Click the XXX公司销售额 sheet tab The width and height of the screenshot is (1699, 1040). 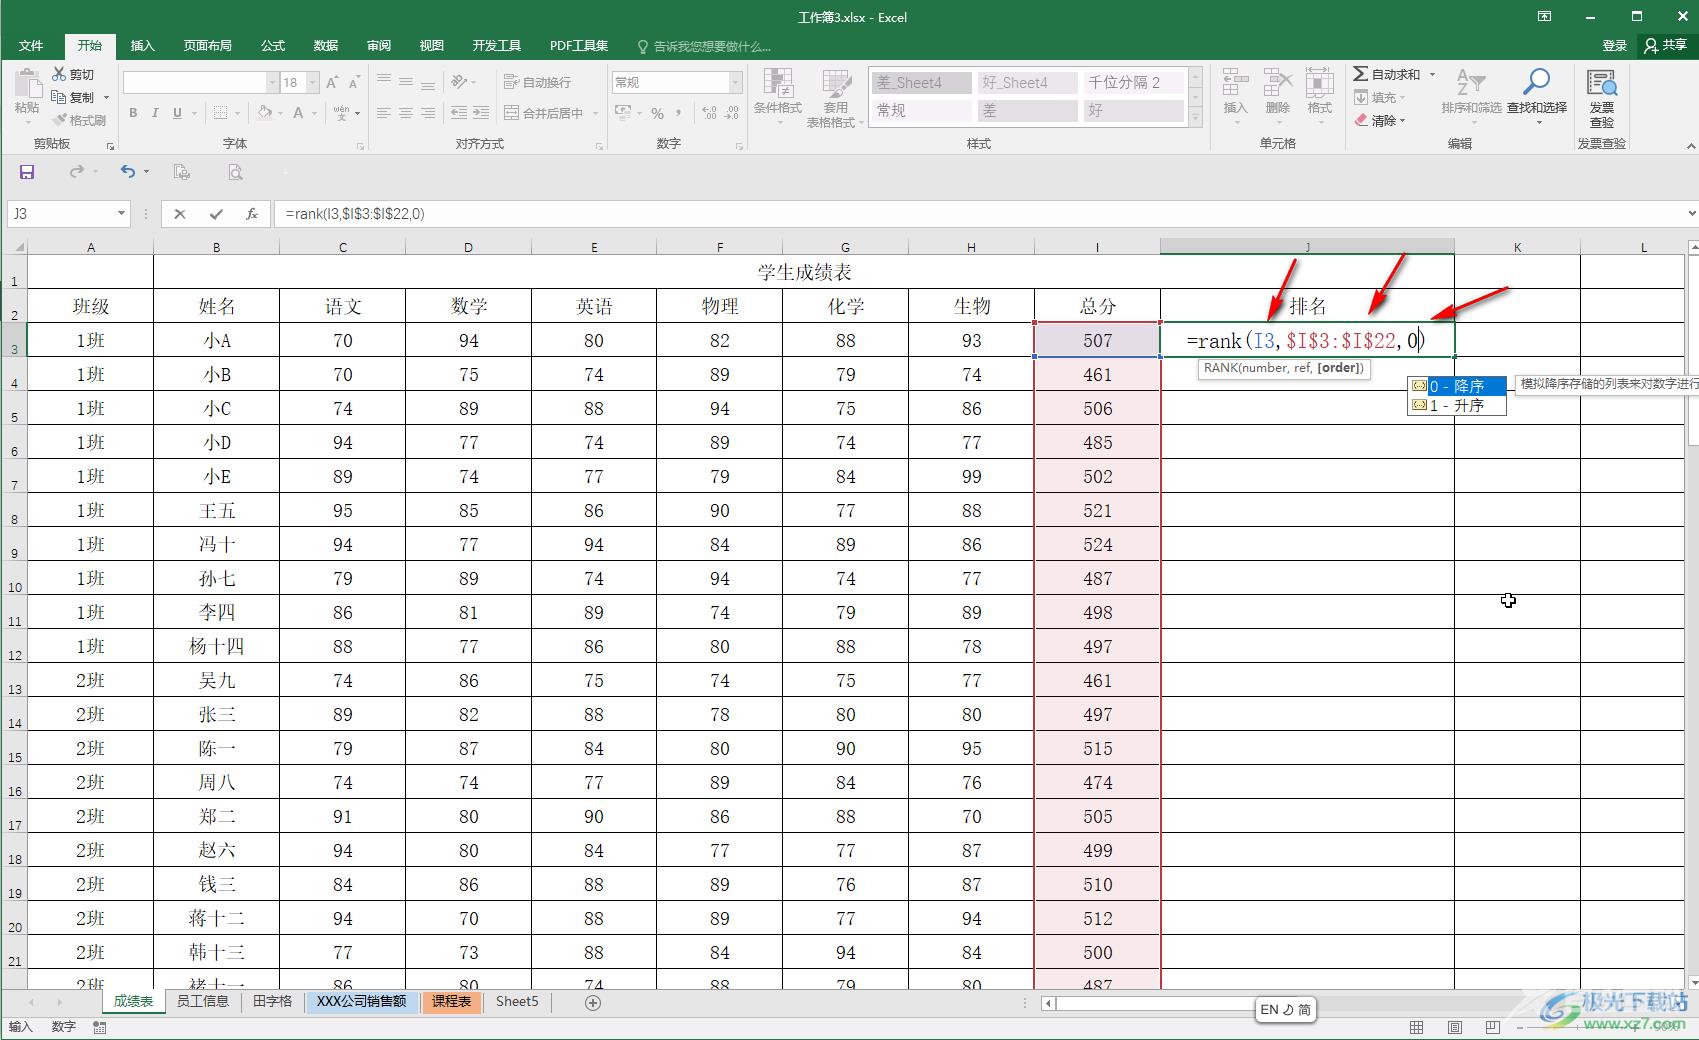click(361, 1001)
